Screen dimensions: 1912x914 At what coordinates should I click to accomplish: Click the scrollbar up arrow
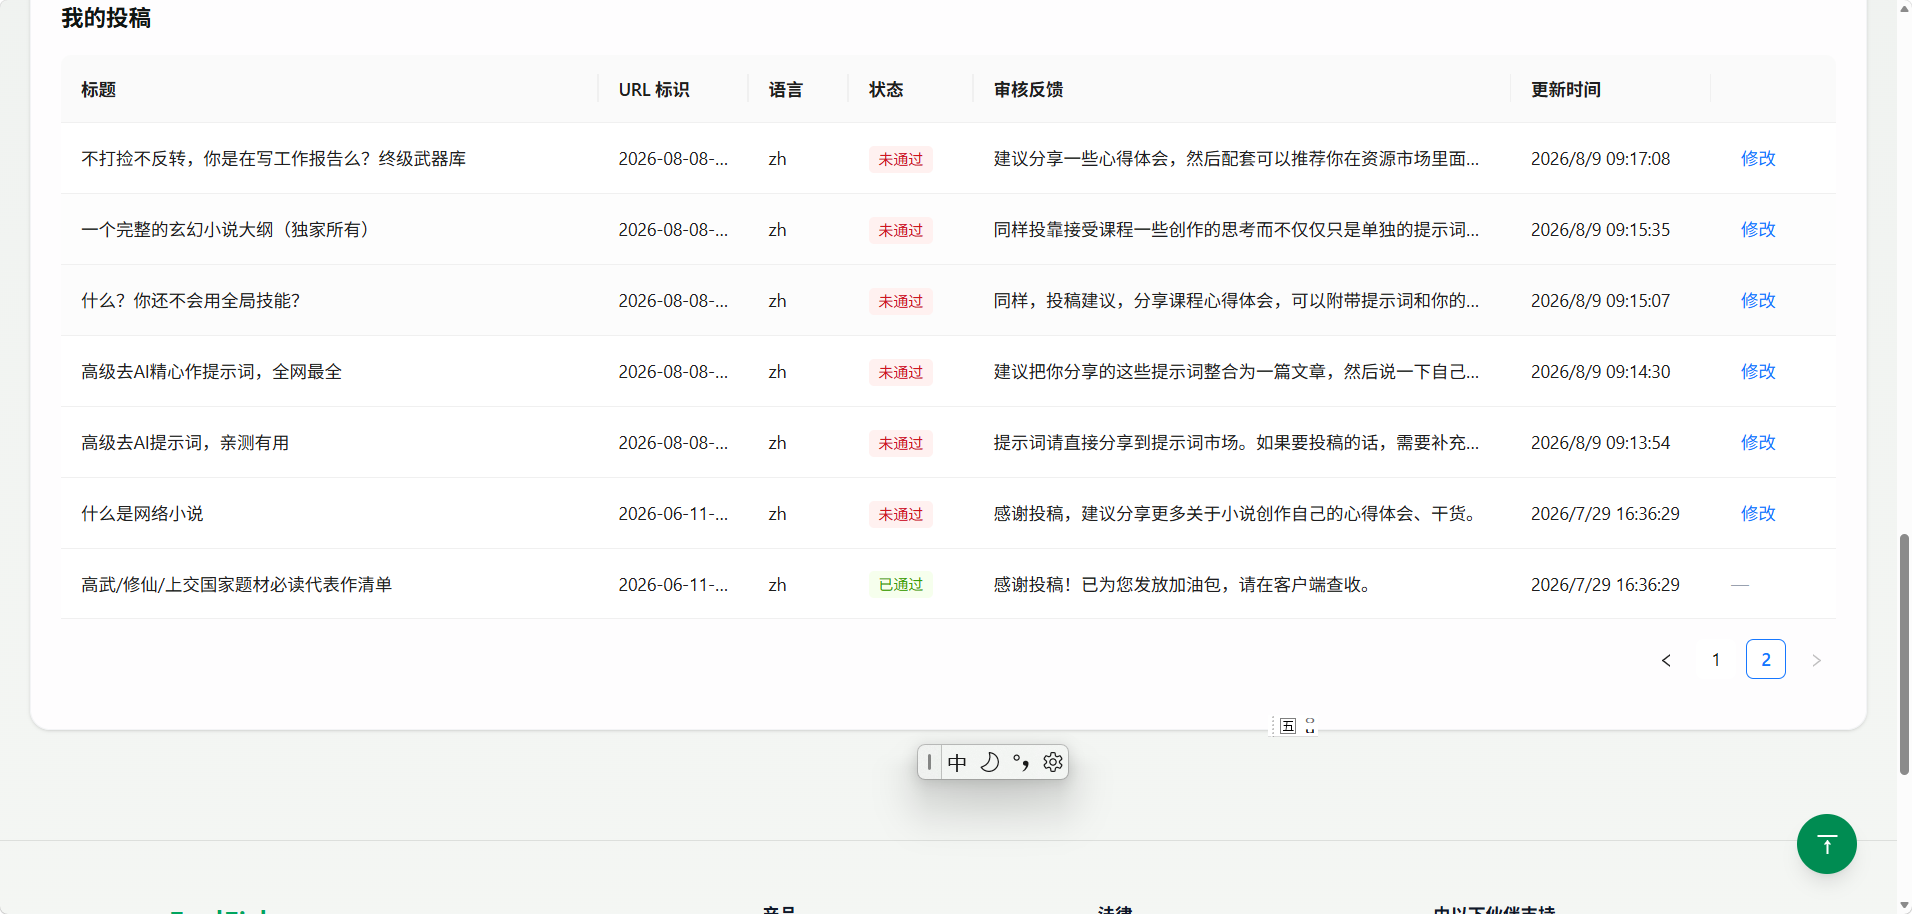click(1904, 8)
